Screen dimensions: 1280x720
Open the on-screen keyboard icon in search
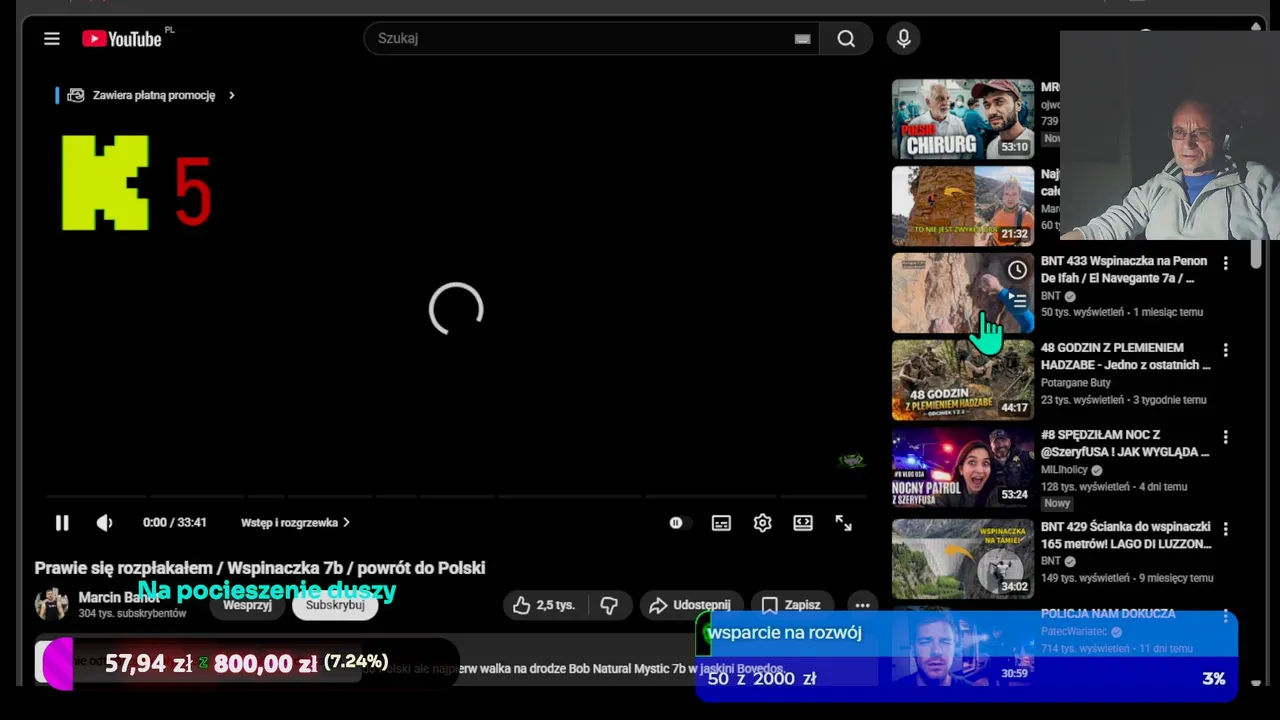click(802, 39)
